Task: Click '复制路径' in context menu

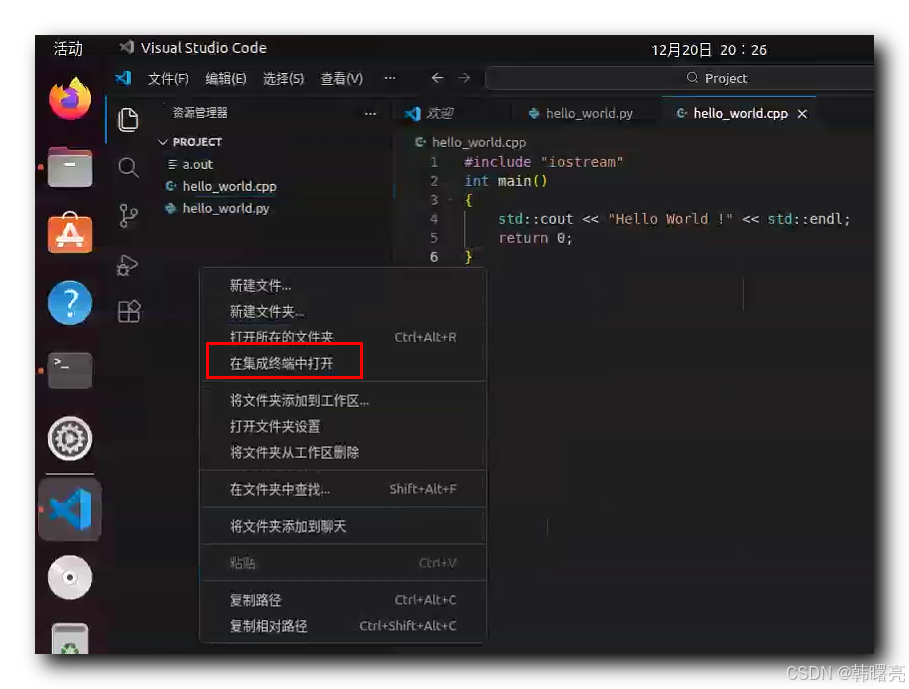Action: (256, 600)
